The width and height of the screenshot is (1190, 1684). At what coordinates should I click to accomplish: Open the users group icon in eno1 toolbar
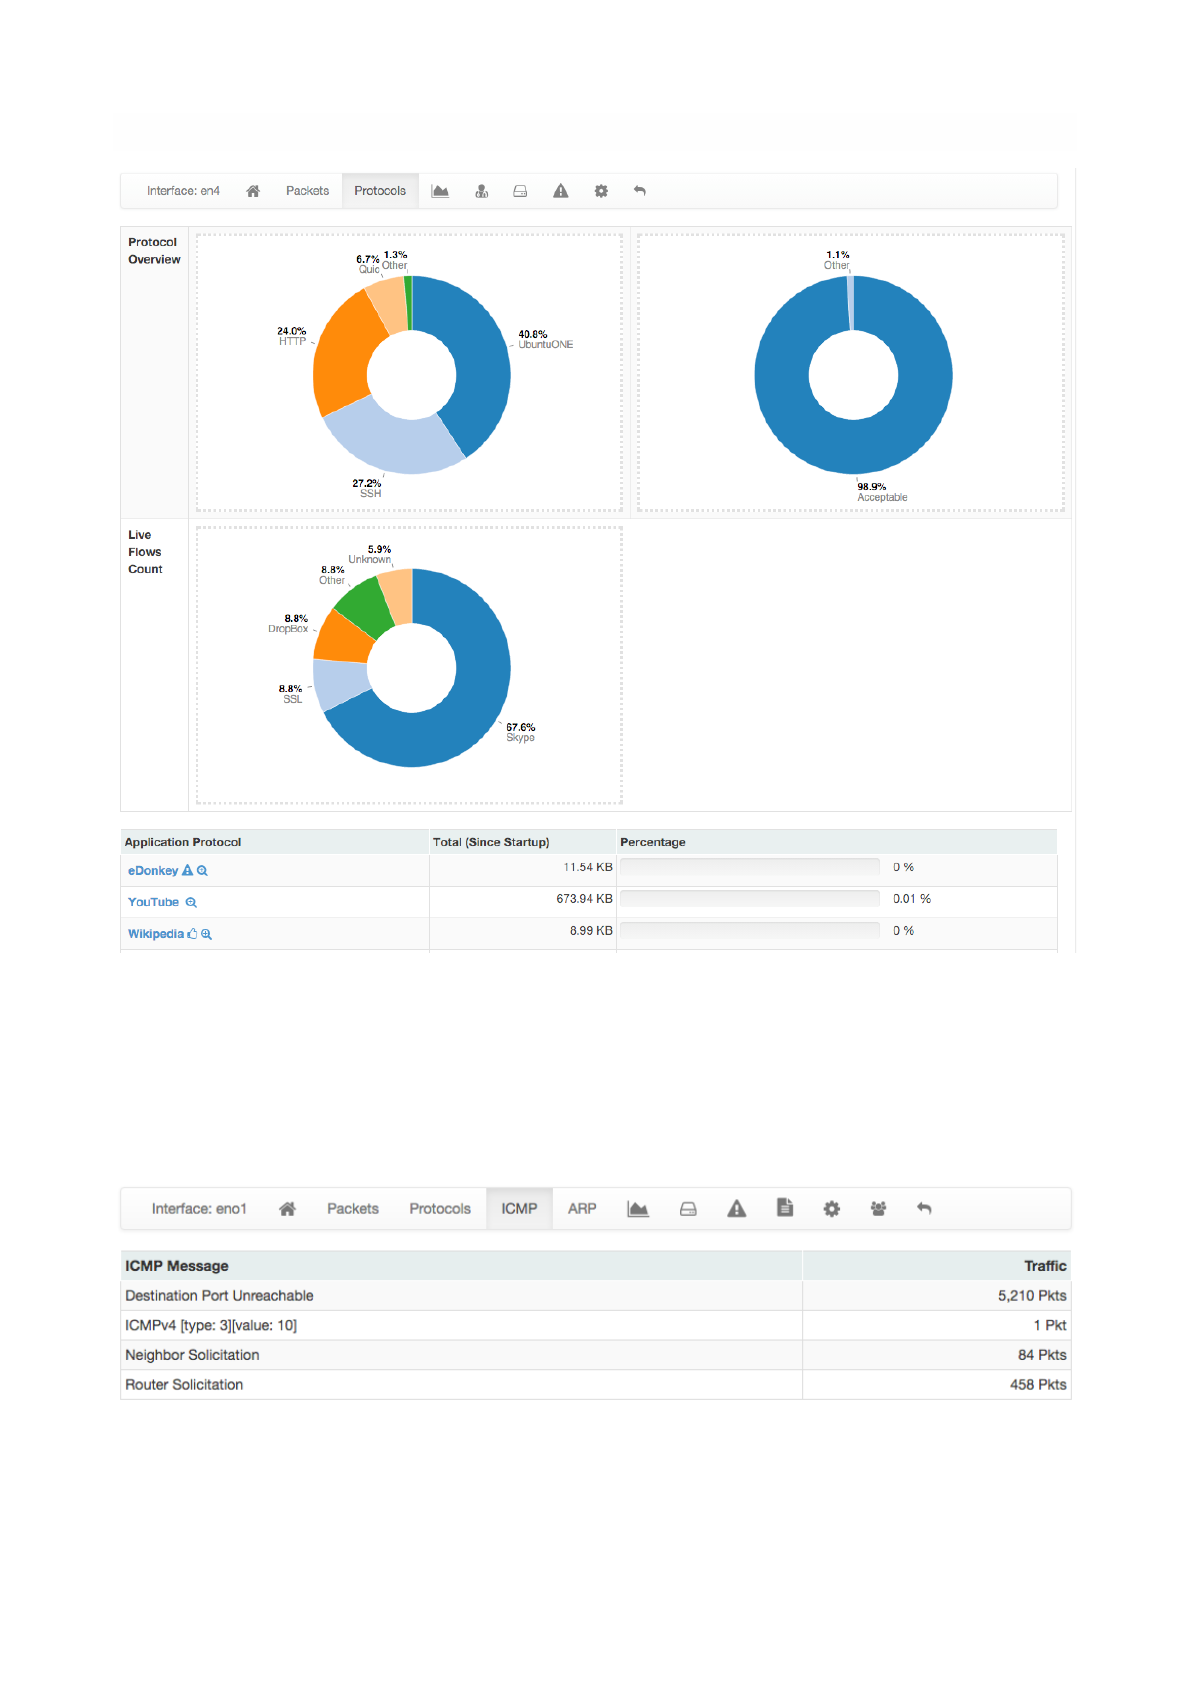coord(878,1209)
